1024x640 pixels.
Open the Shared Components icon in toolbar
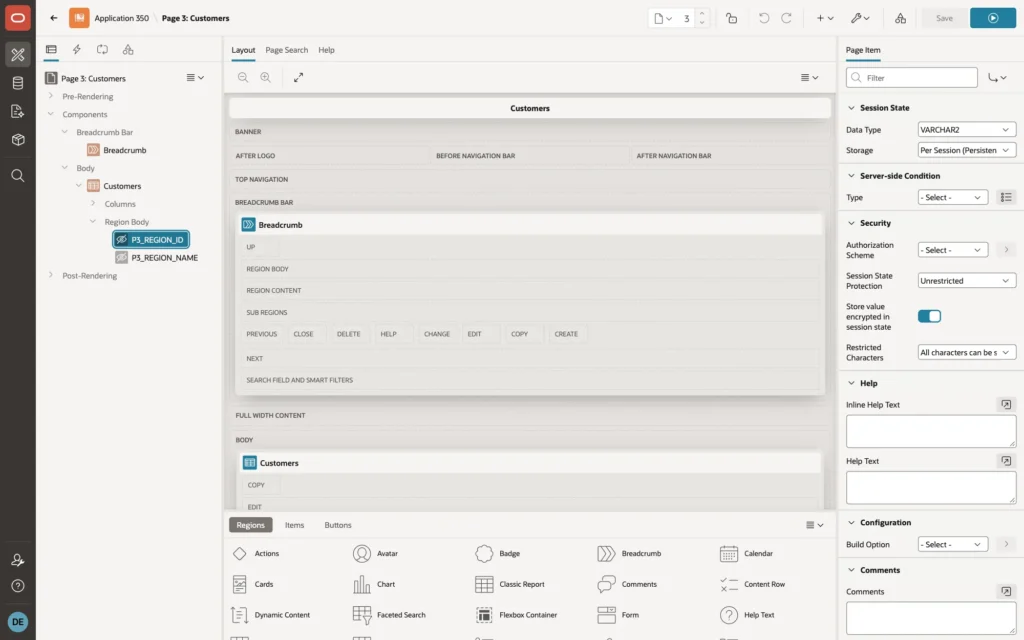click(900, 18)
